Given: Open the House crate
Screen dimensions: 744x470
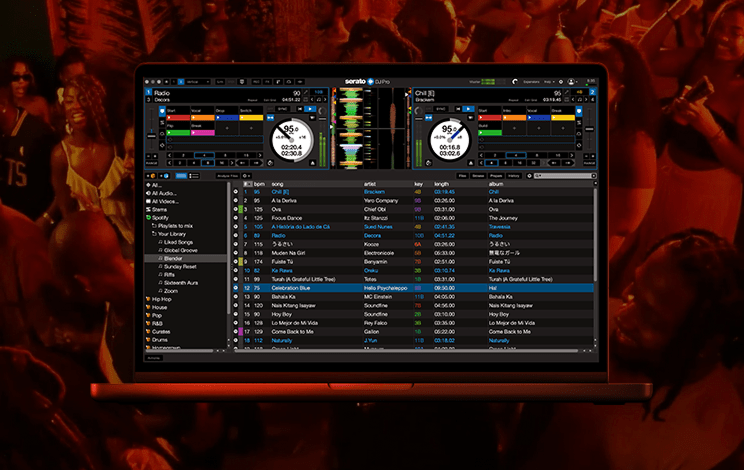Looking at the screenshot, I should pos(159,307).
